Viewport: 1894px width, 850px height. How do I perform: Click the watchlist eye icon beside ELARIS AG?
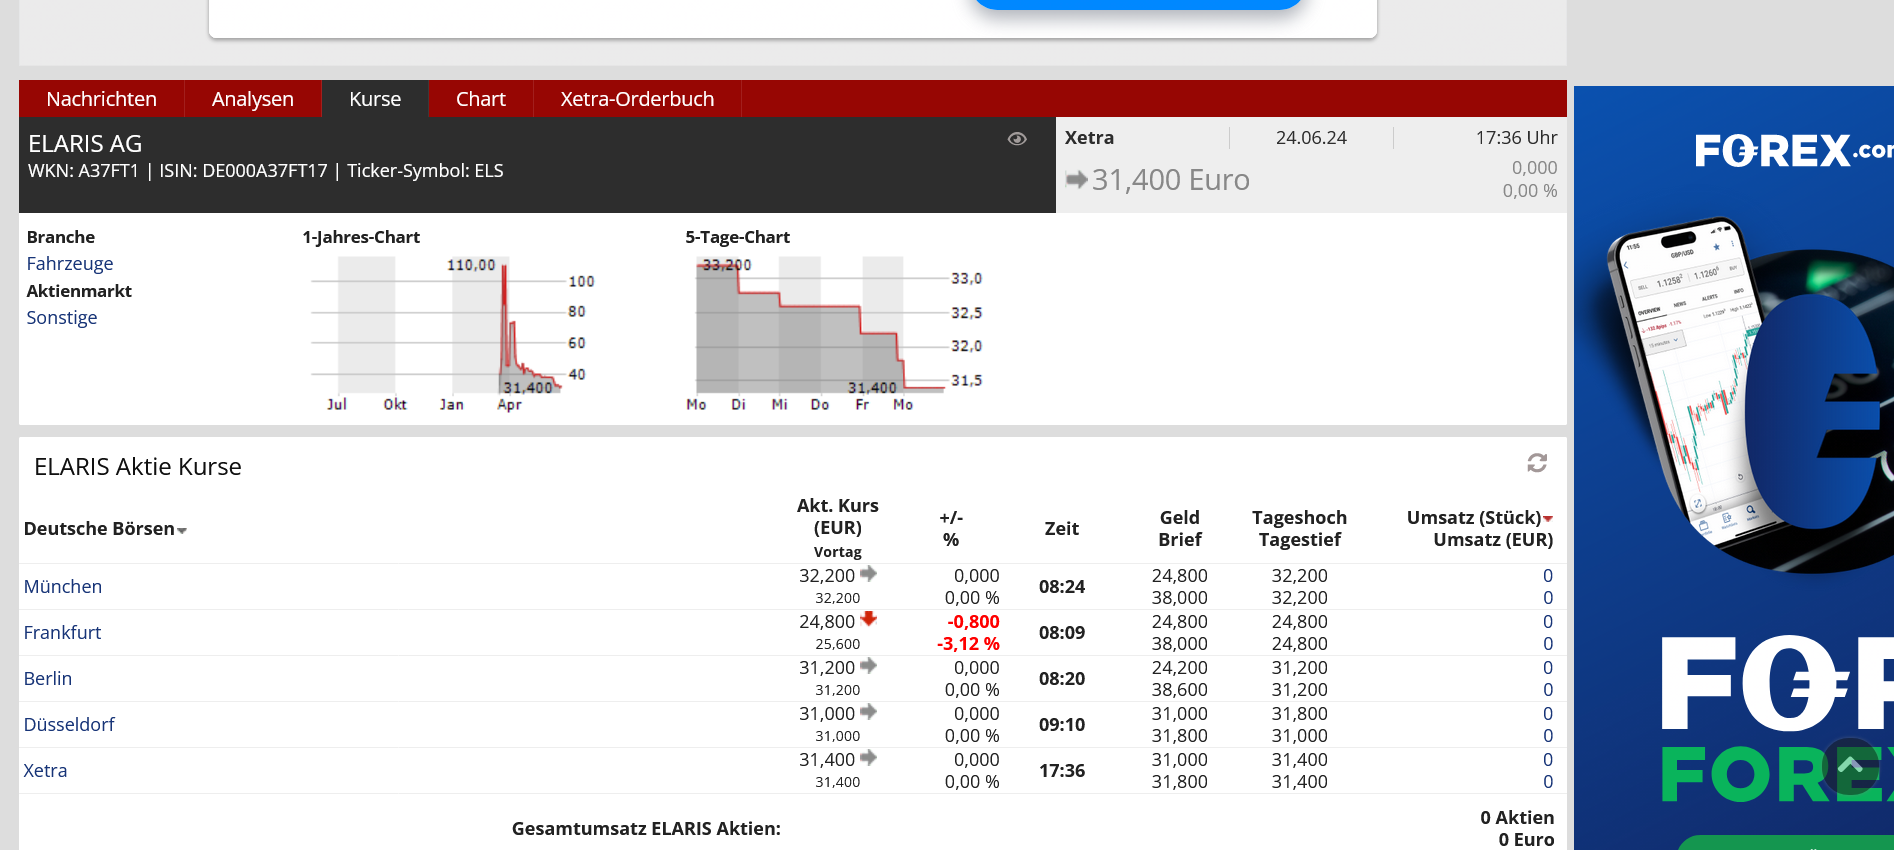pyautogui.click(x=1017, y=139)
